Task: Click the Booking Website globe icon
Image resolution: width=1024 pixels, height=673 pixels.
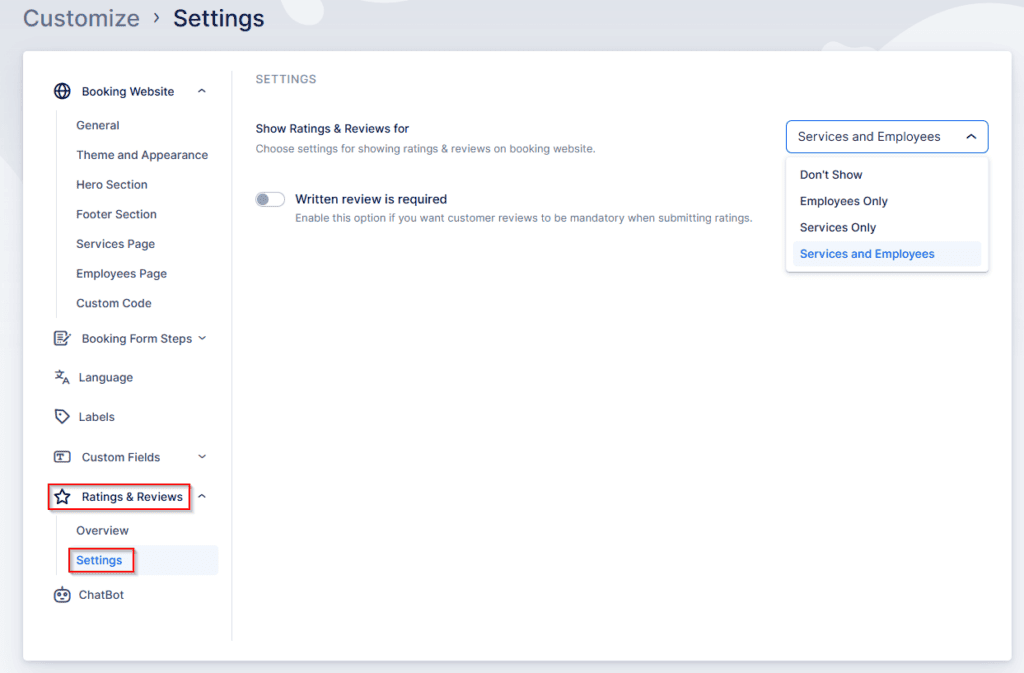Action: pos(62,91)
